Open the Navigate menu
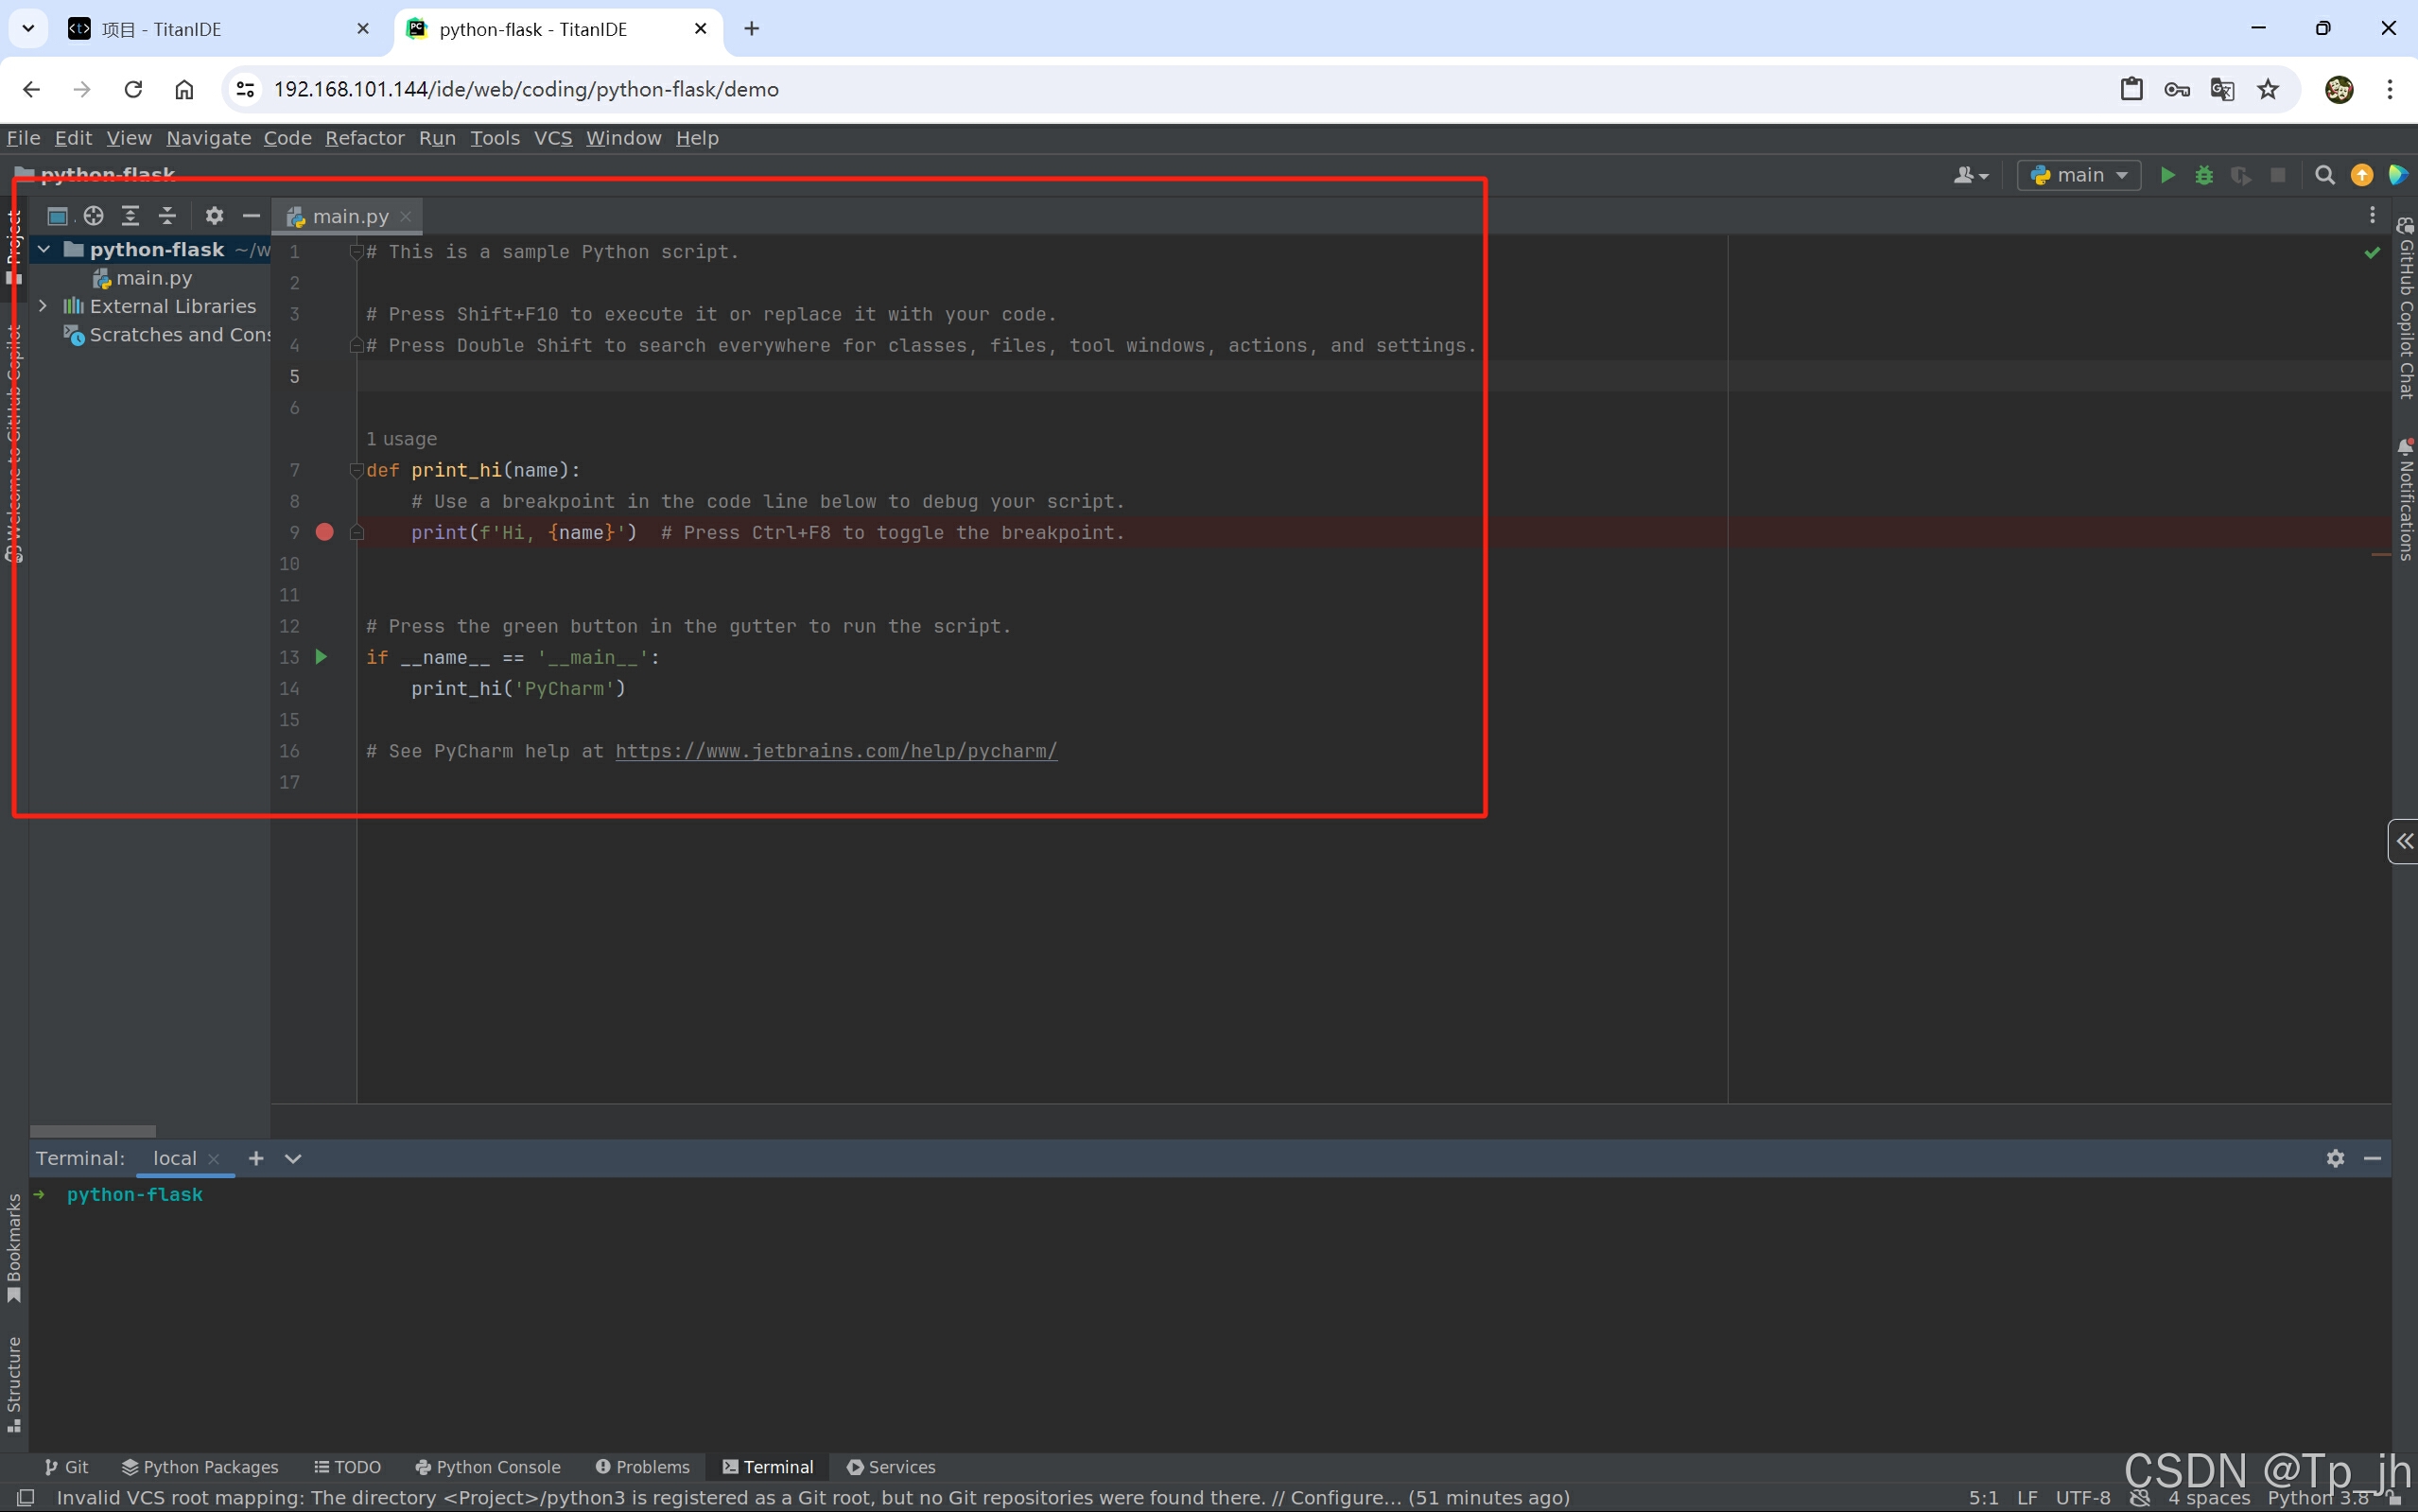 (x=208, y=138)
